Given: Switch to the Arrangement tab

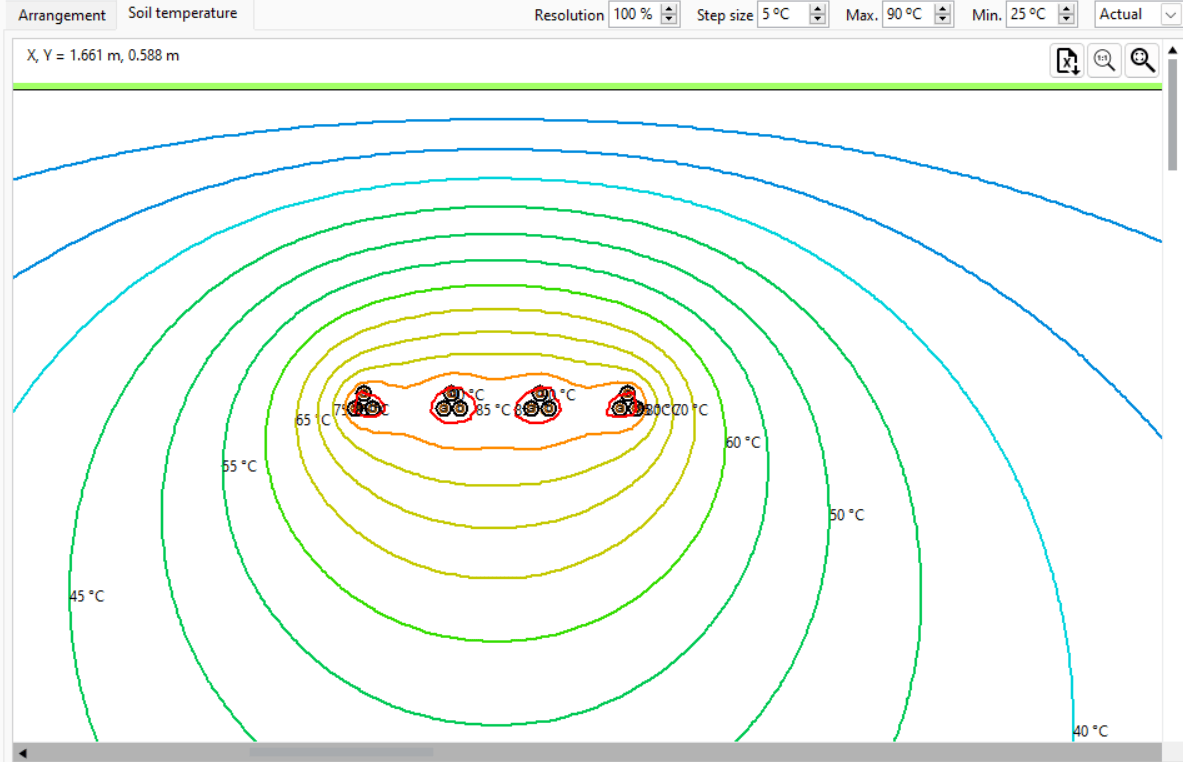Looking at the screenshot, I should (x=62, y=15).
